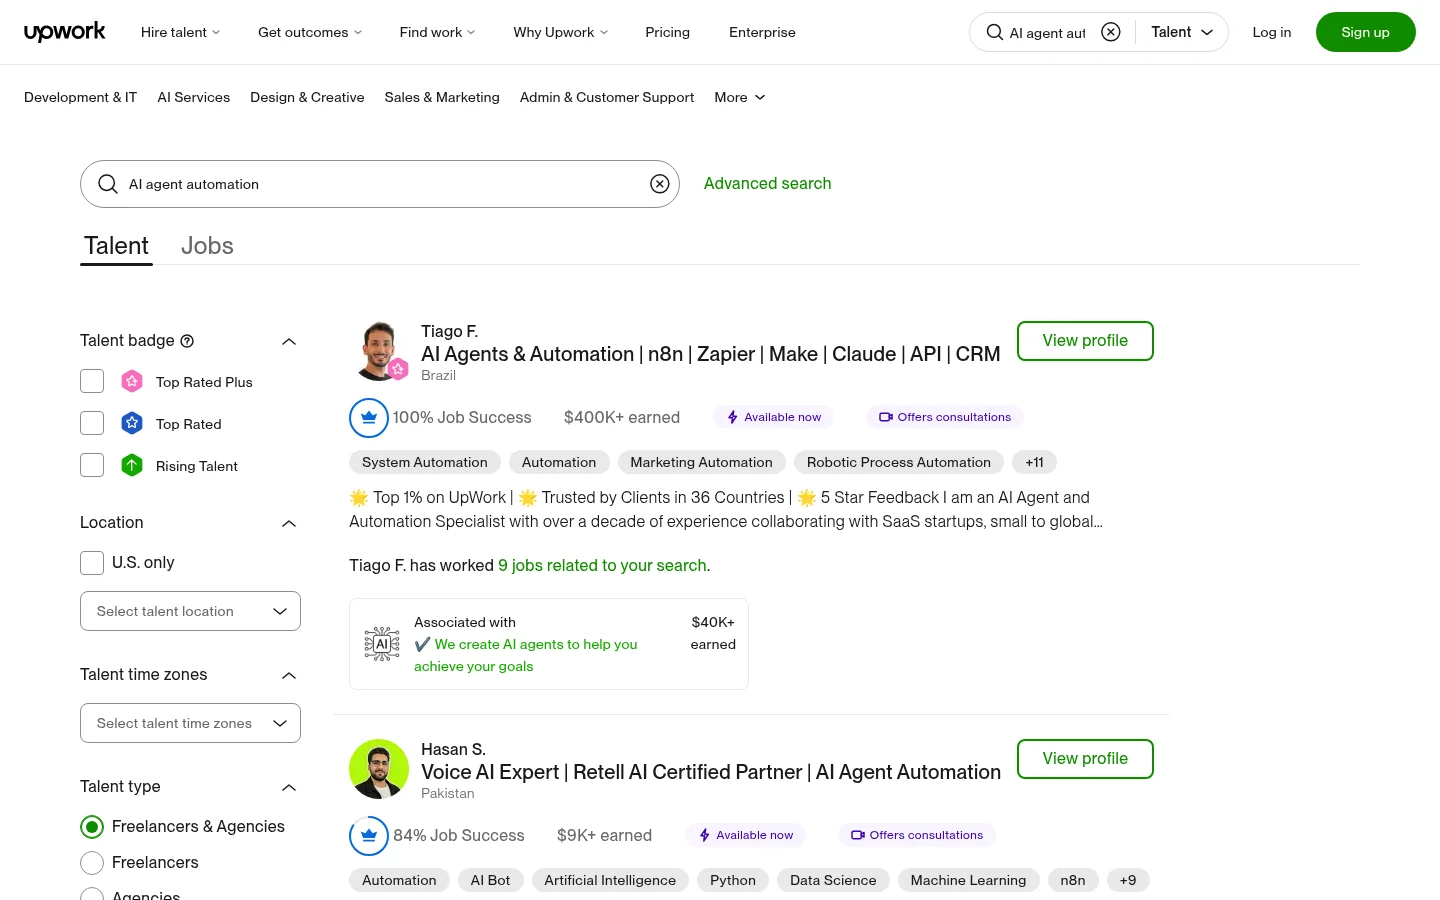This screenshot has height=900, width=1440.
Task: Collapse the Talent time zones section
Action: 289,675
